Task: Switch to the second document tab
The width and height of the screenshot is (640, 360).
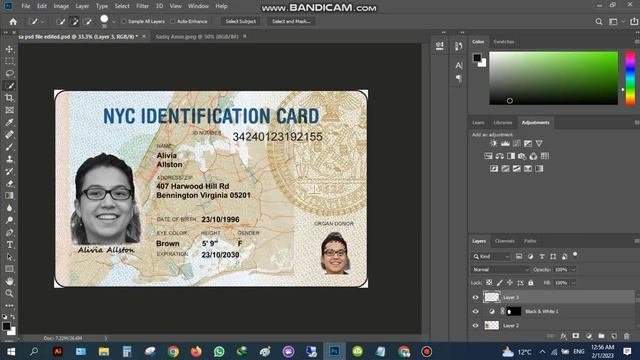Action: click(197, 36)
